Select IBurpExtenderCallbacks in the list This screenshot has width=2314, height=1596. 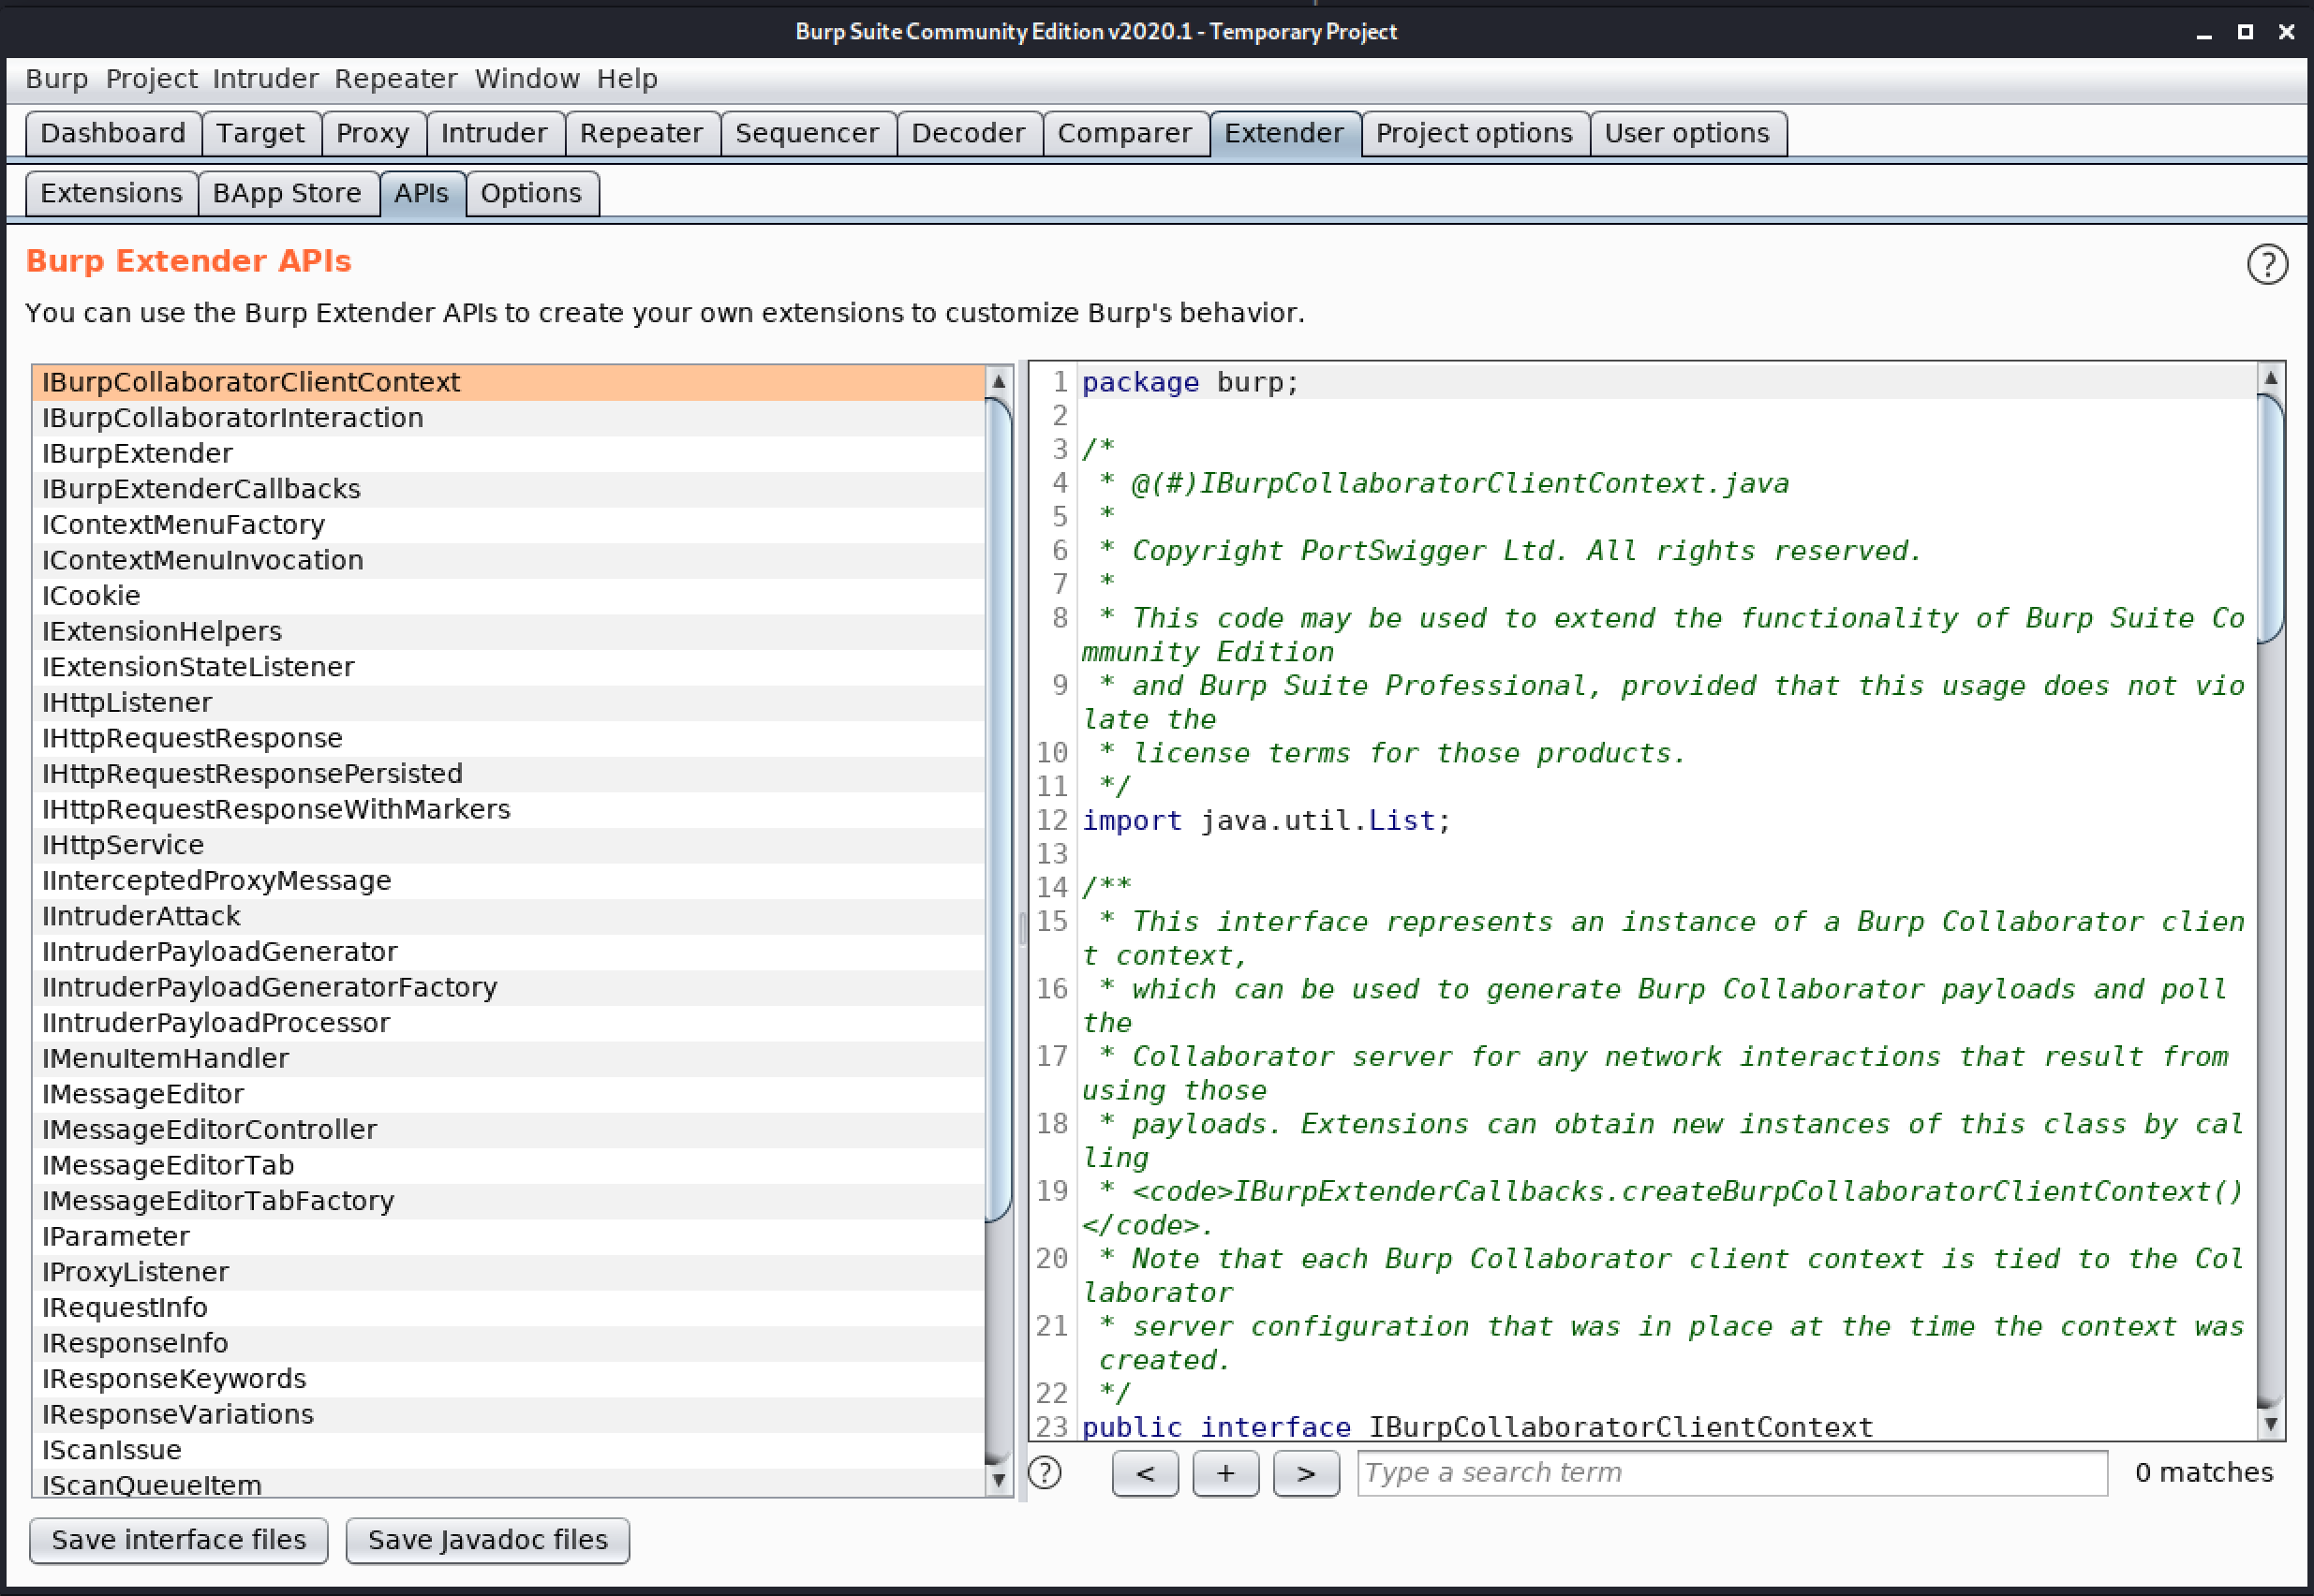pyautogui.click(x=508, y=489)
